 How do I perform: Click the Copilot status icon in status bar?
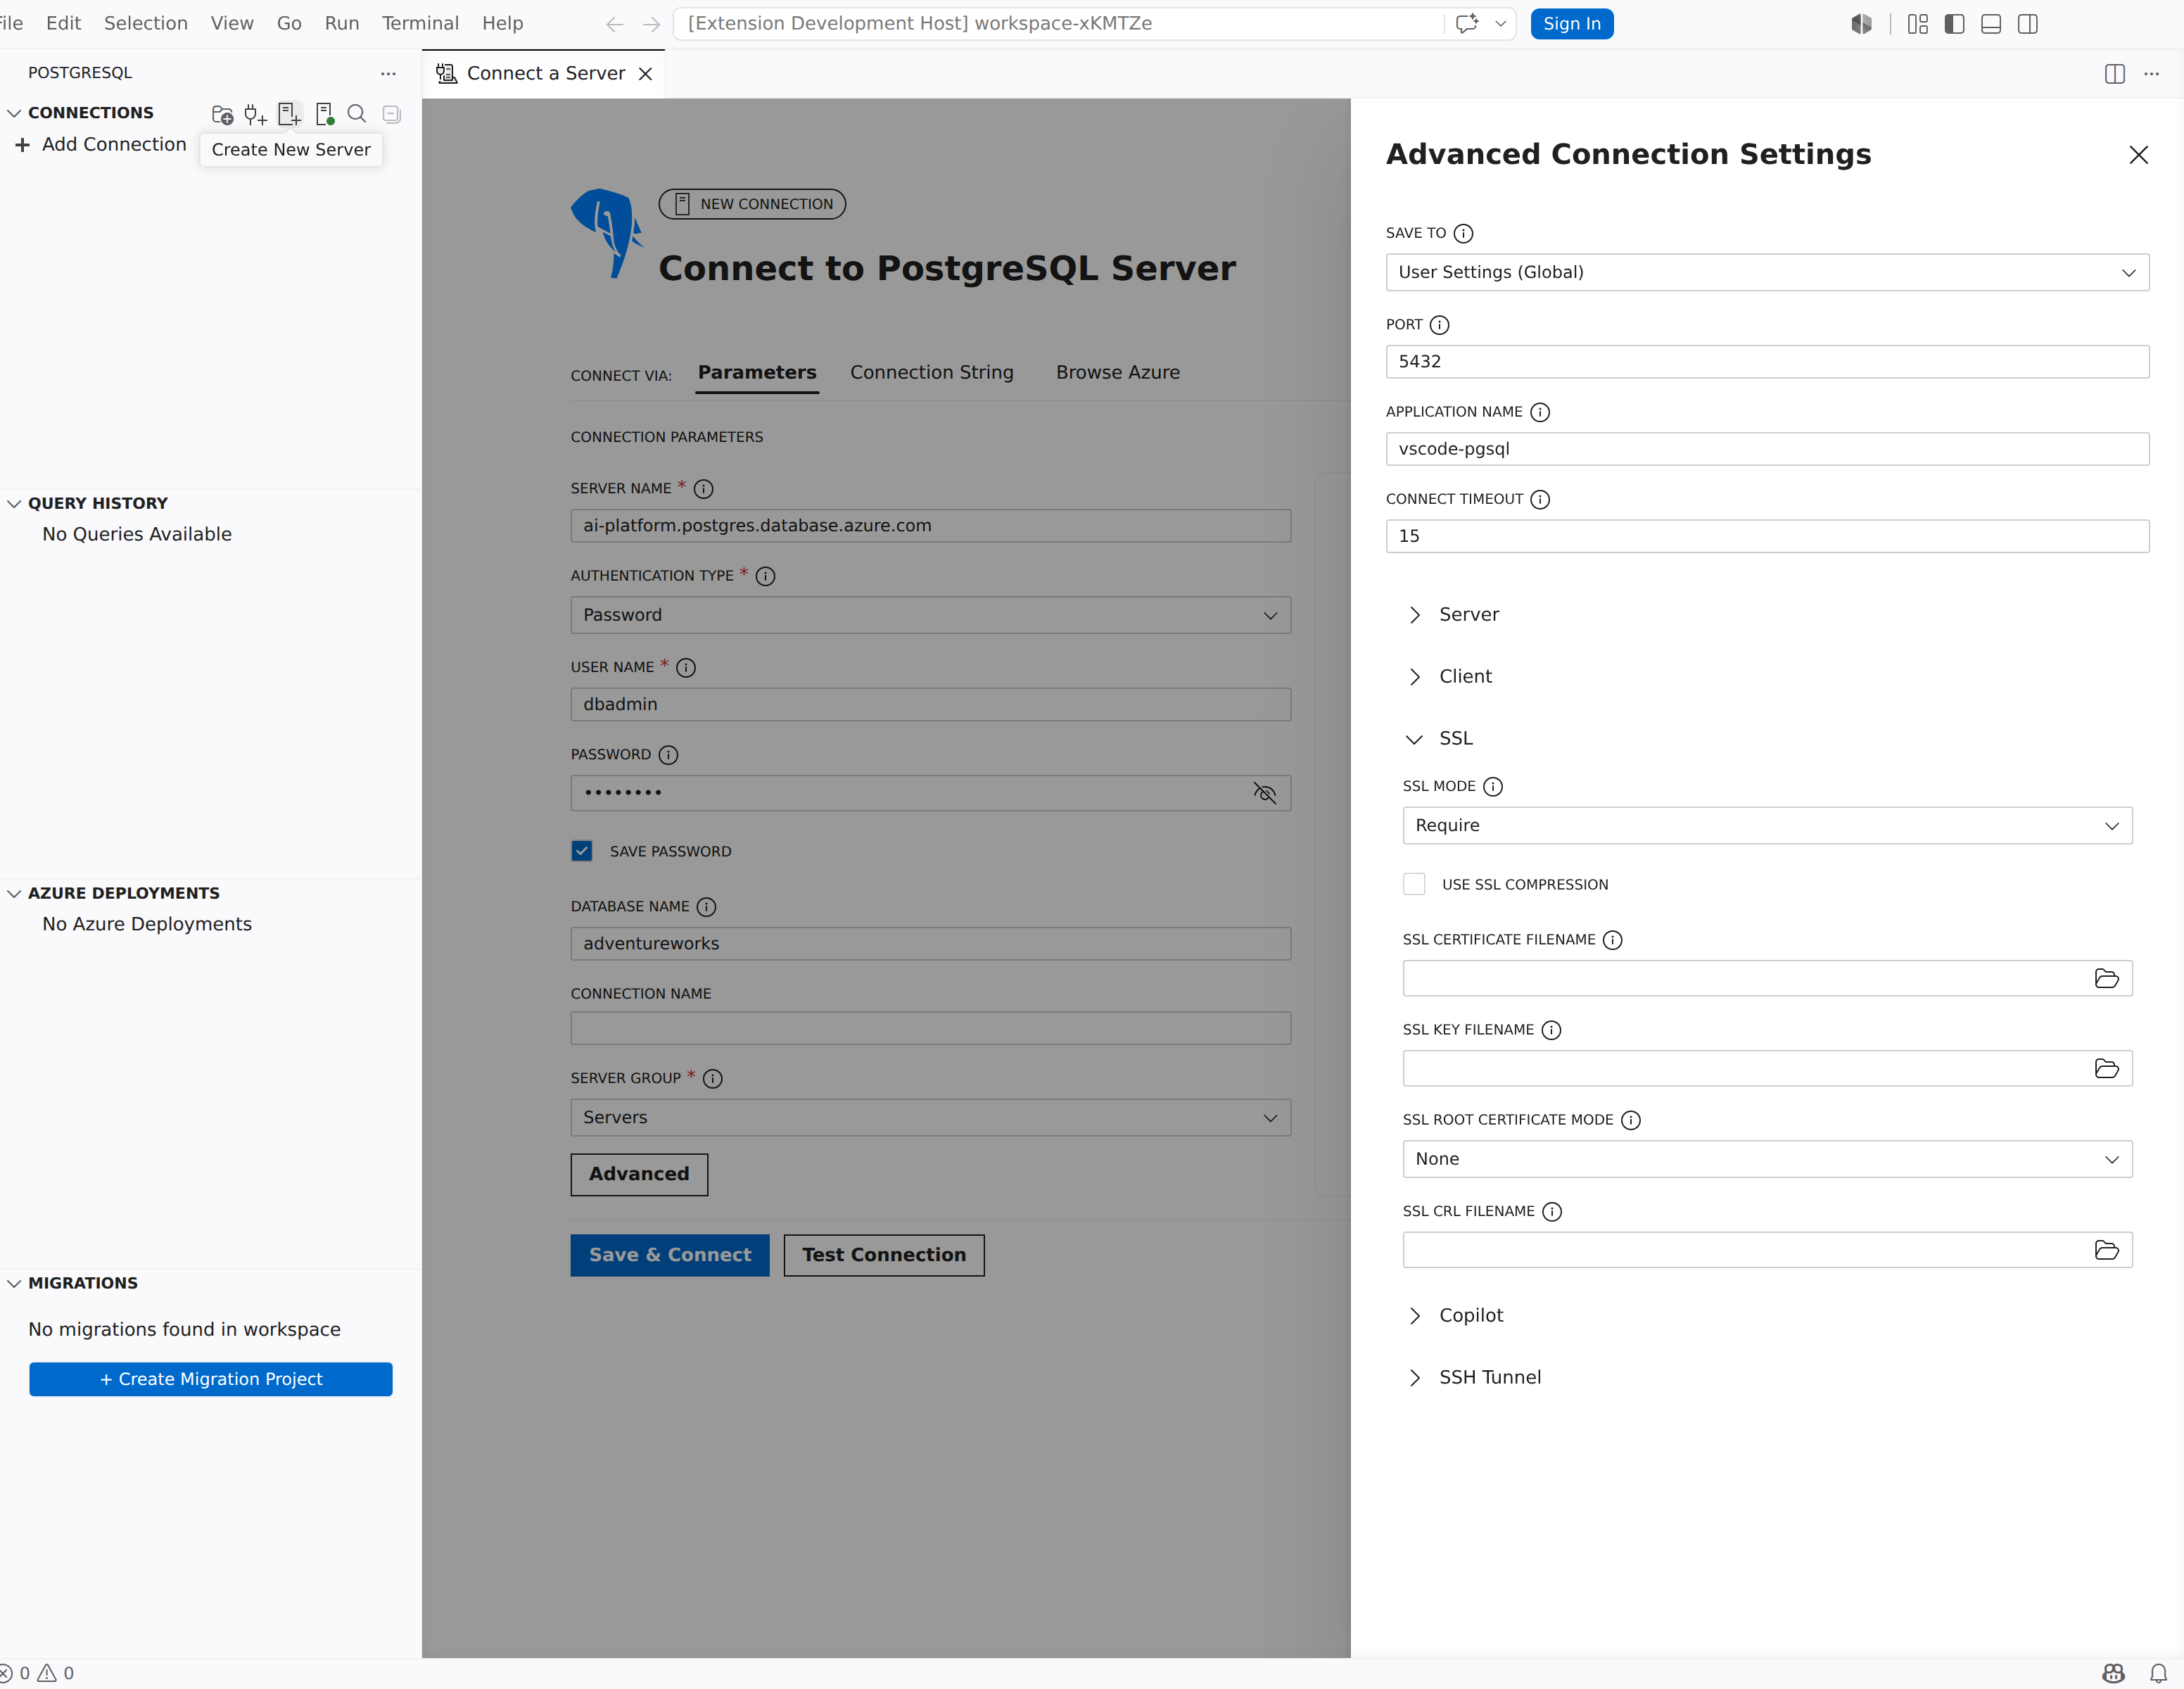click(2113, 1673)
